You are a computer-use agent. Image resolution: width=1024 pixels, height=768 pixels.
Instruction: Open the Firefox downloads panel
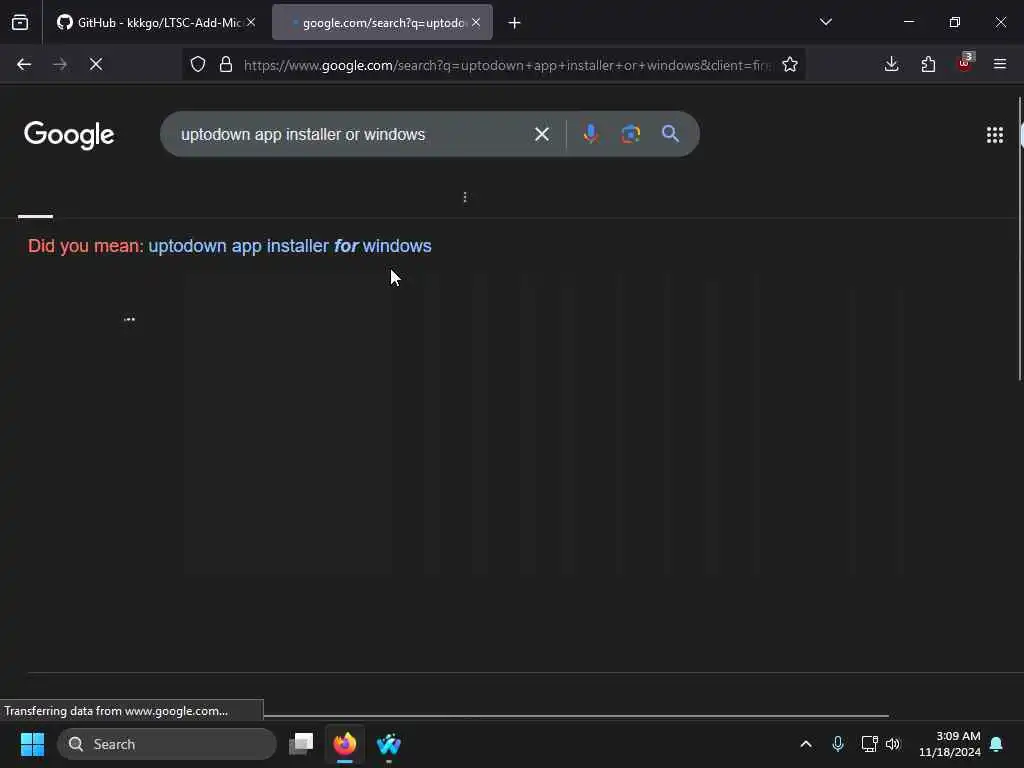tap(891, 64)
